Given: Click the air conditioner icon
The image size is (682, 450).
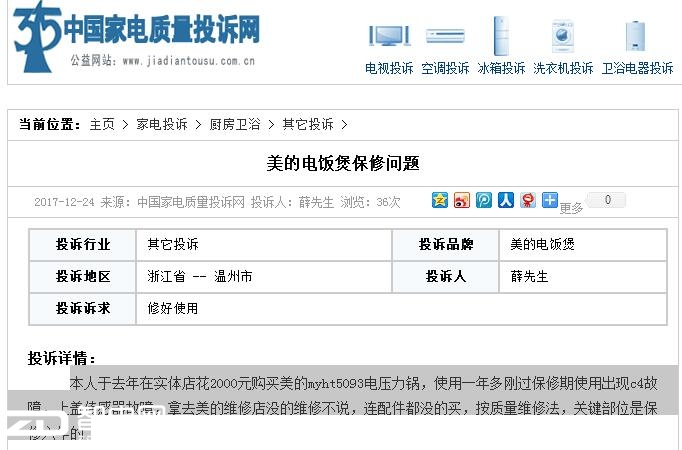Looking at the screenshot, I should tap(445, 36).
